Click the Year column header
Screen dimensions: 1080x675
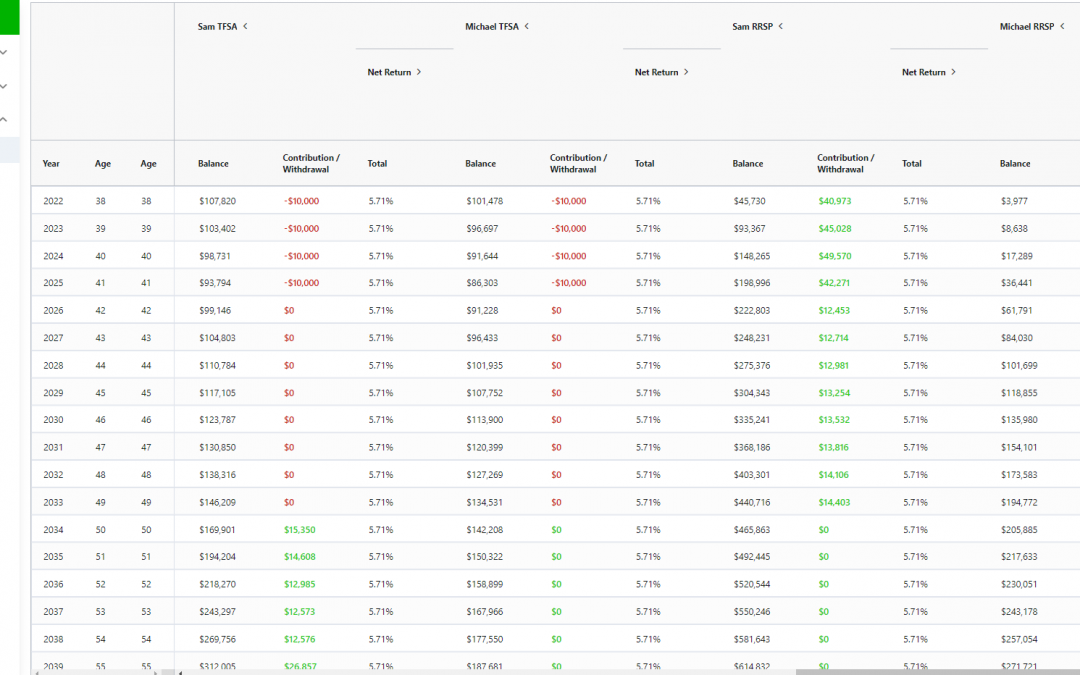51,163
